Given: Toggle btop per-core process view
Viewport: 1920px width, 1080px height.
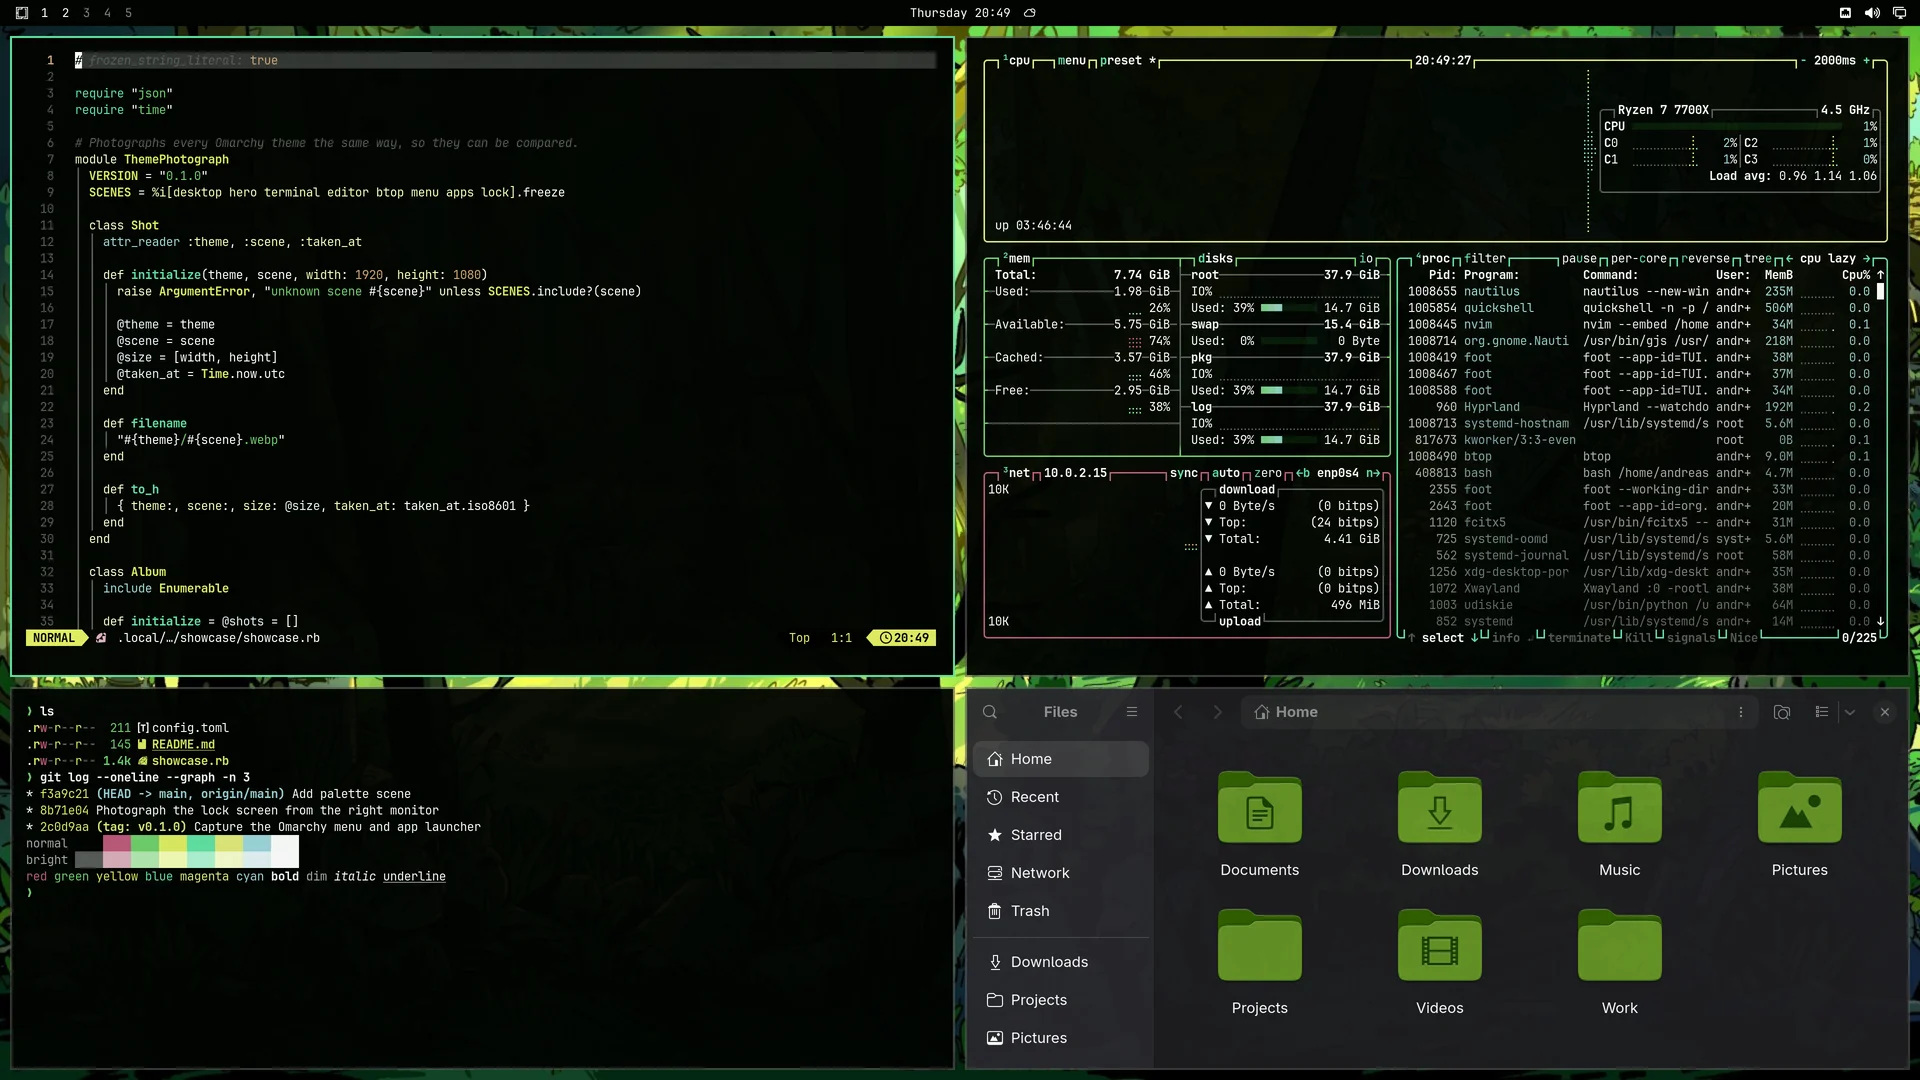Looking at the screenshot, I should point(1638,258).
